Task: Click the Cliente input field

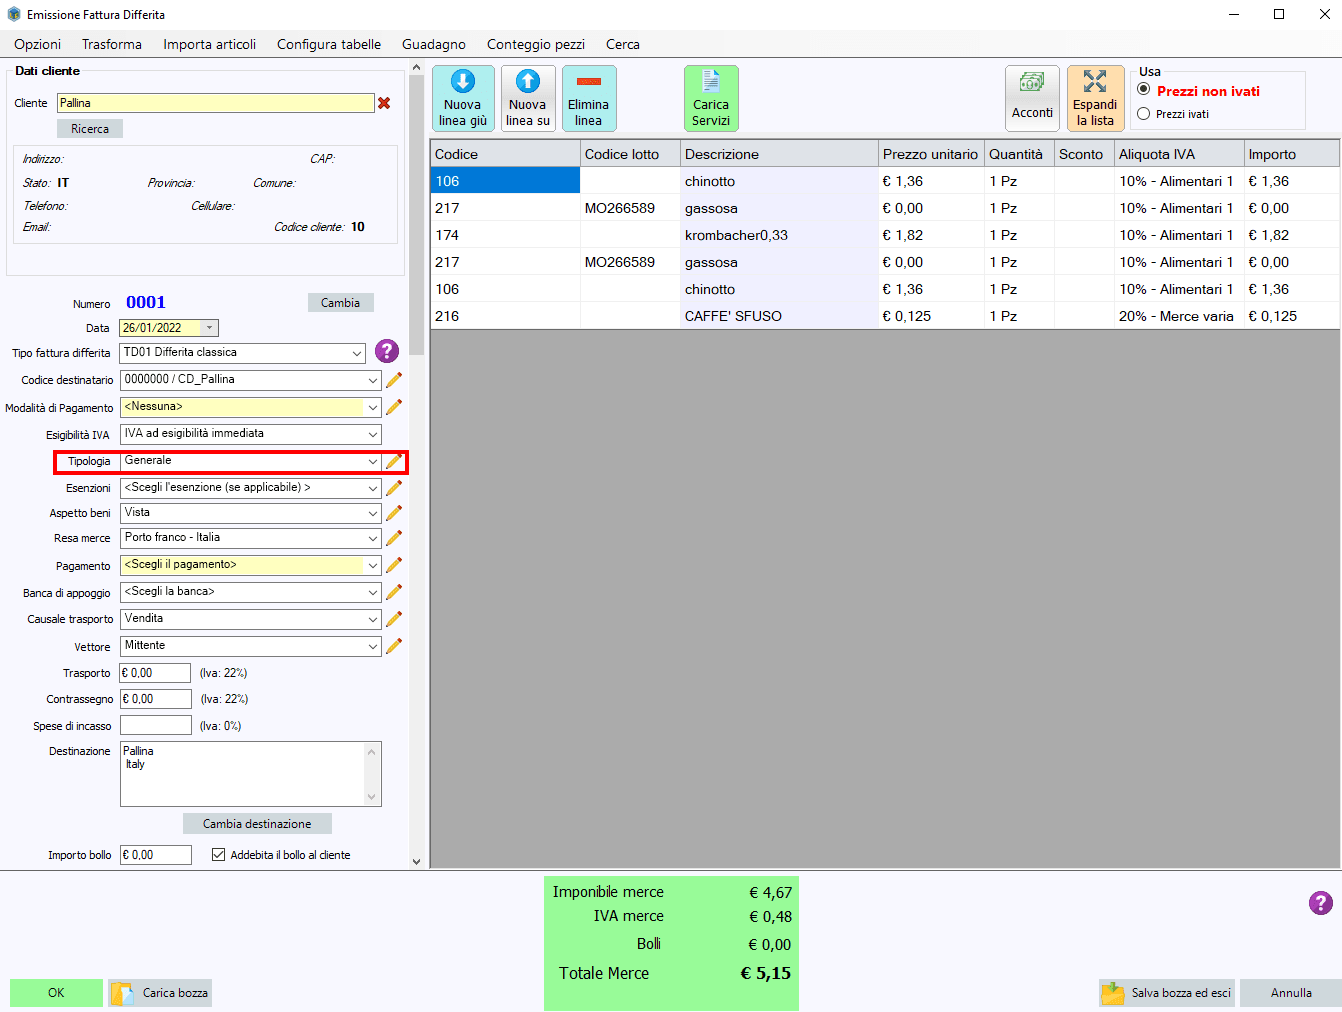Action: pyautogui.click(x=215, y=103)
